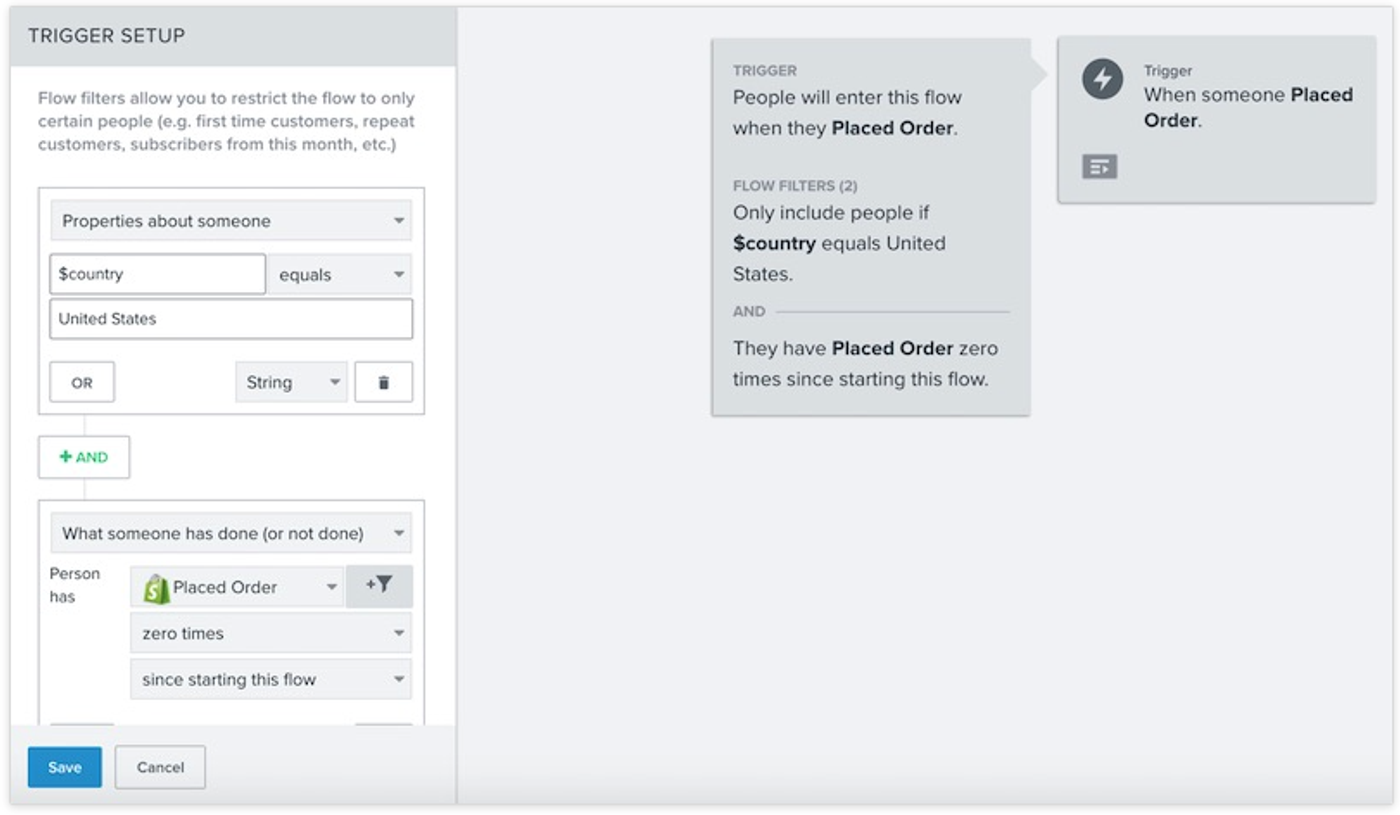Open the 'equals' operator dropdown
The image size is (1400, 815).
click(x=340, y=274)
